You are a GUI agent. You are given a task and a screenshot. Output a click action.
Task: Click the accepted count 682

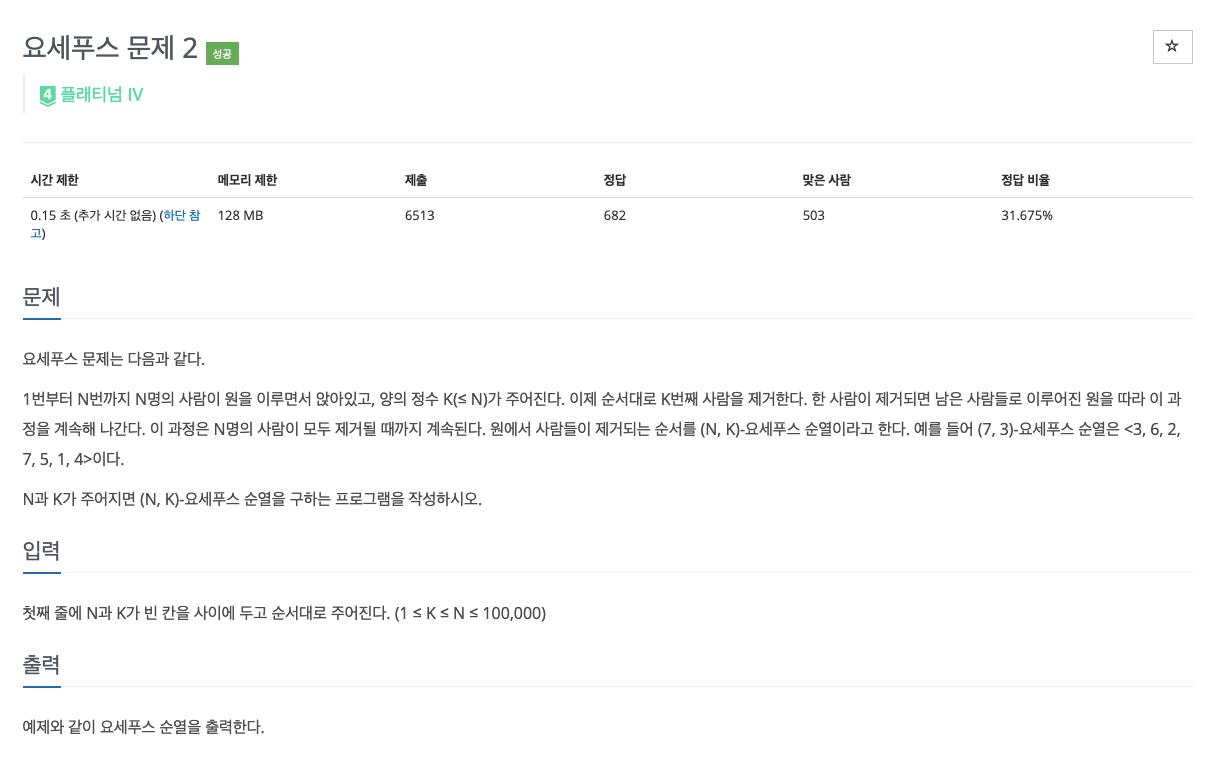click(614, 215)
